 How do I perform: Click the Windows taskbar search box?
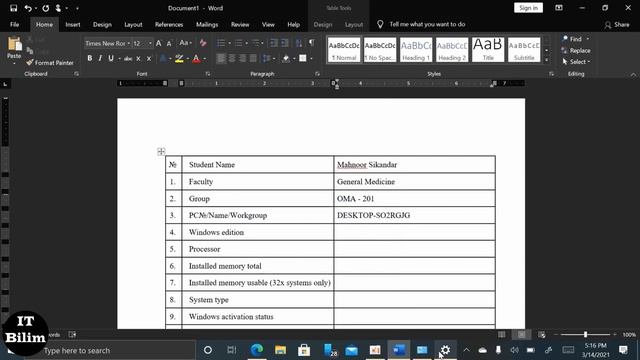pos(113,350)
